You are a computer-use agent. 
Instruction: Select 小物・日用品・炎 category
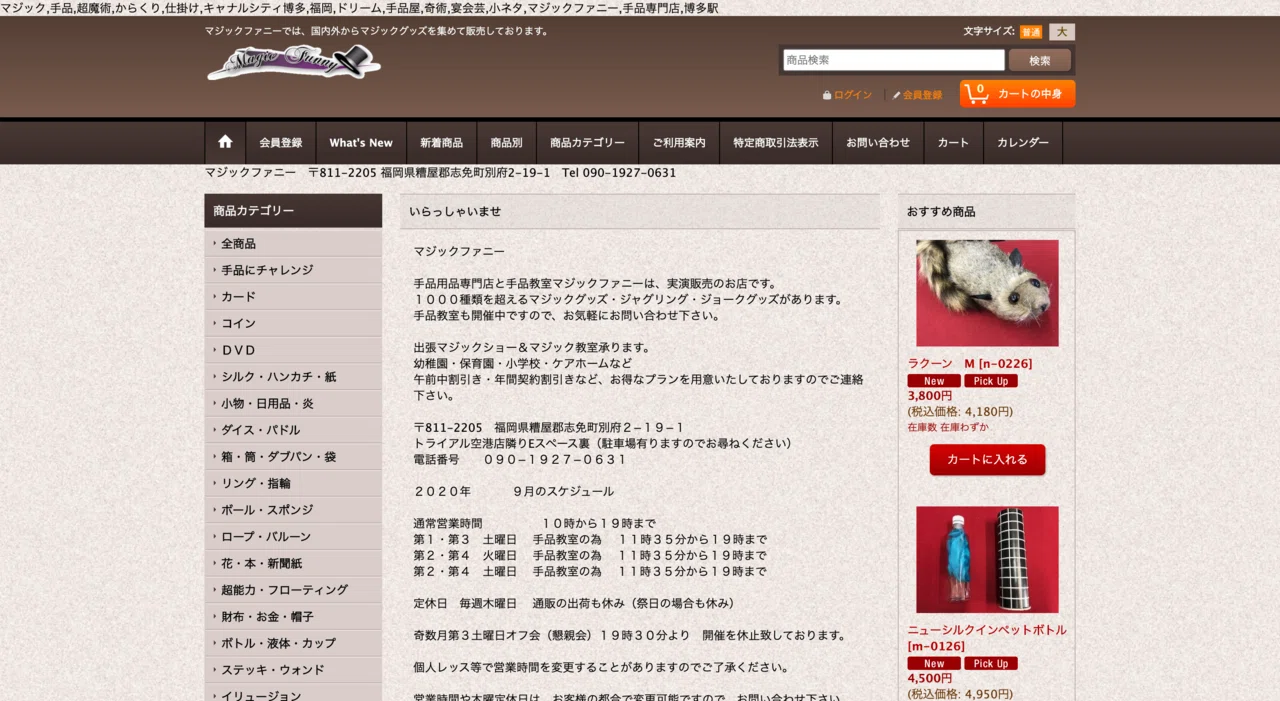click(x=293, y=403)
